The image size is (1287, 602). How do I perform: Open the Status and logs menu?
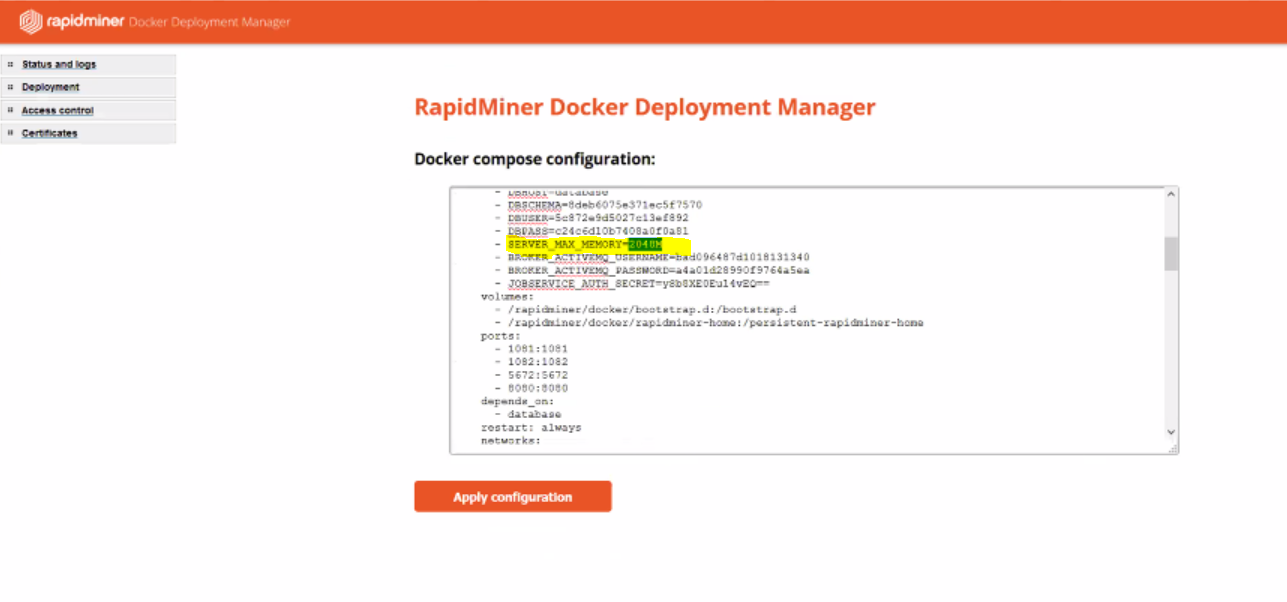pos(59,64)
